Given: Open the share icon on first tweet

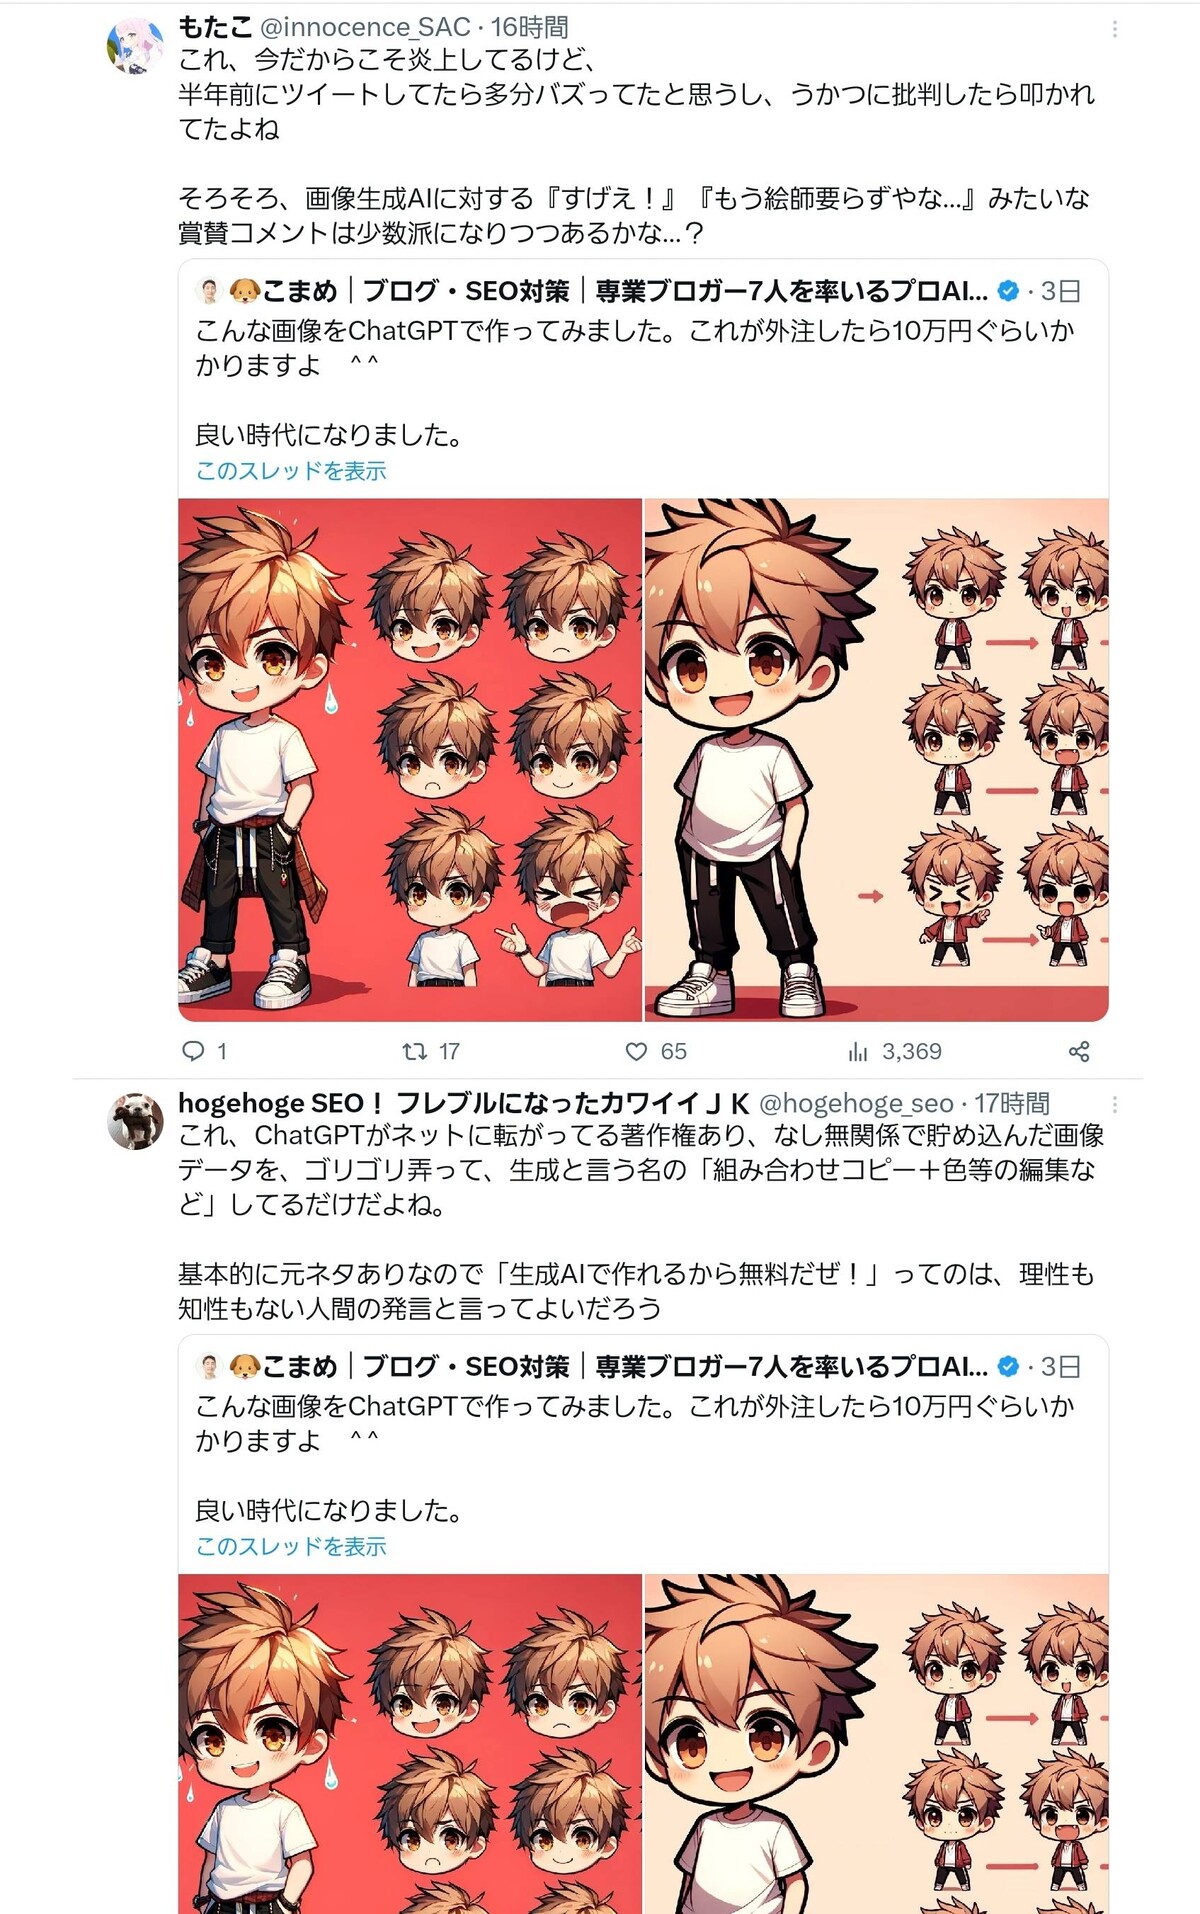Looking at the screenshot, I should point(1079,1051).
